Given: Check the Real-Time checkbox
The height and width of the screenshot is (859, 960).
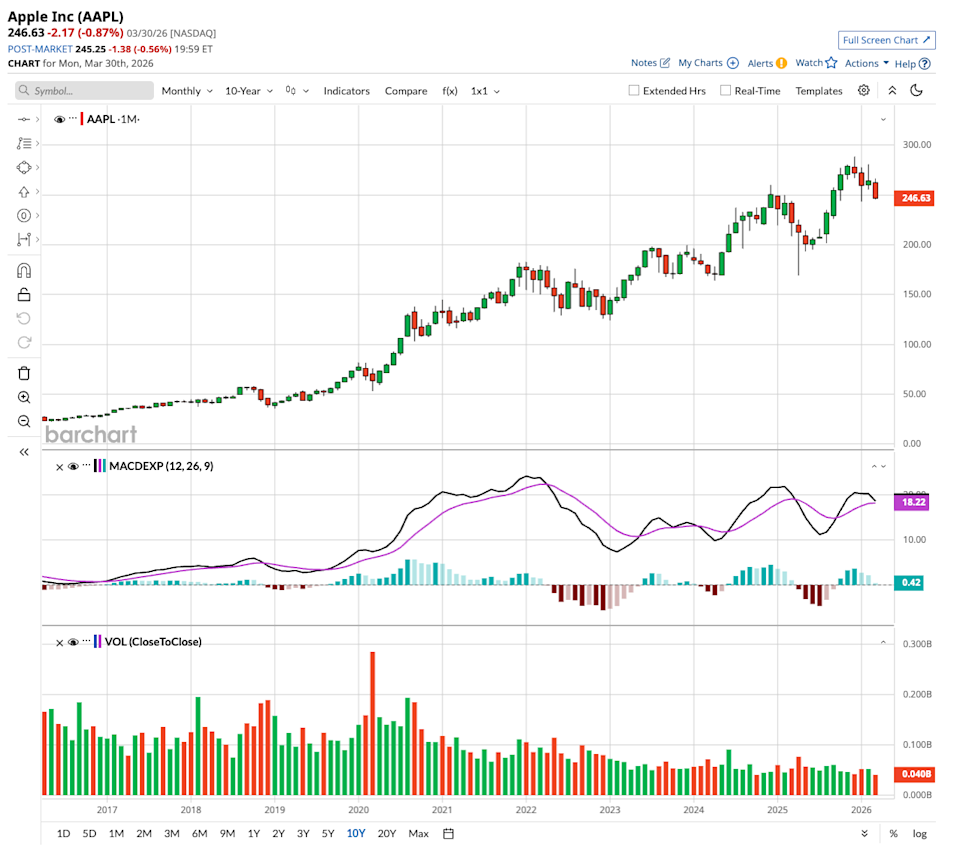Looking at the screenshot, I should (725, 91).
